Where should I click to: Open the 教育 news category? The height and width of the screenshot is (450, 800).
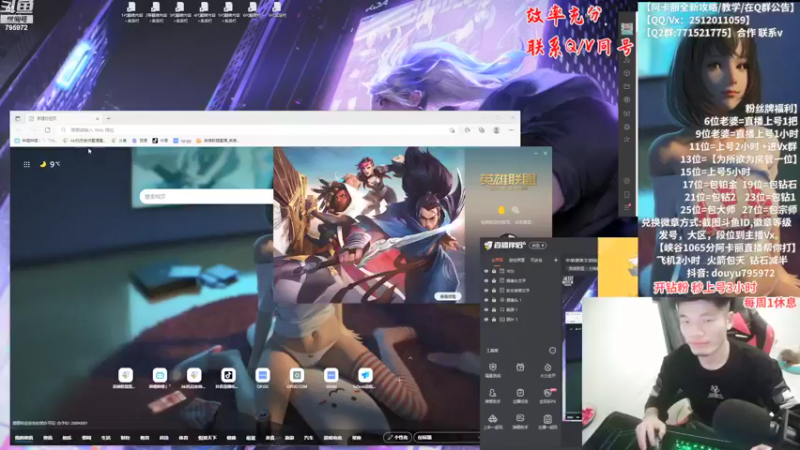(x=144, y=438)
